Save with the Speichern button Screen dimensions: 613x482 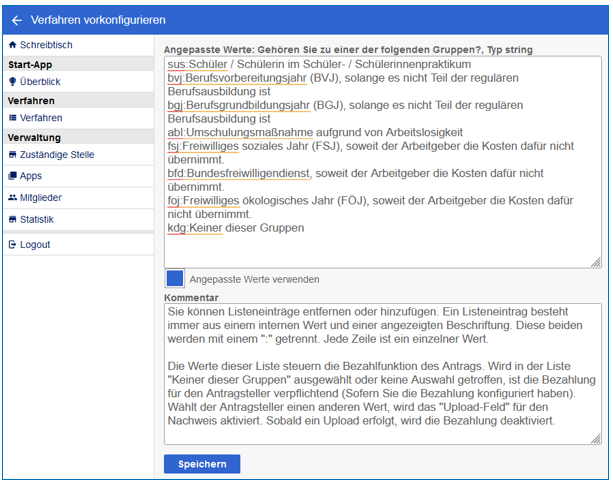(x=202, y=465)
